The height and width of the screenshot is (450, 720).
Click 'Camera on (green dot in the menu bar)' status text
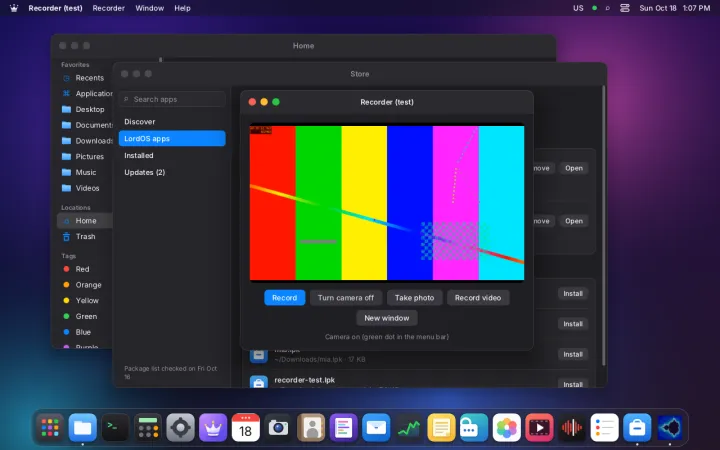coord(387,337)
